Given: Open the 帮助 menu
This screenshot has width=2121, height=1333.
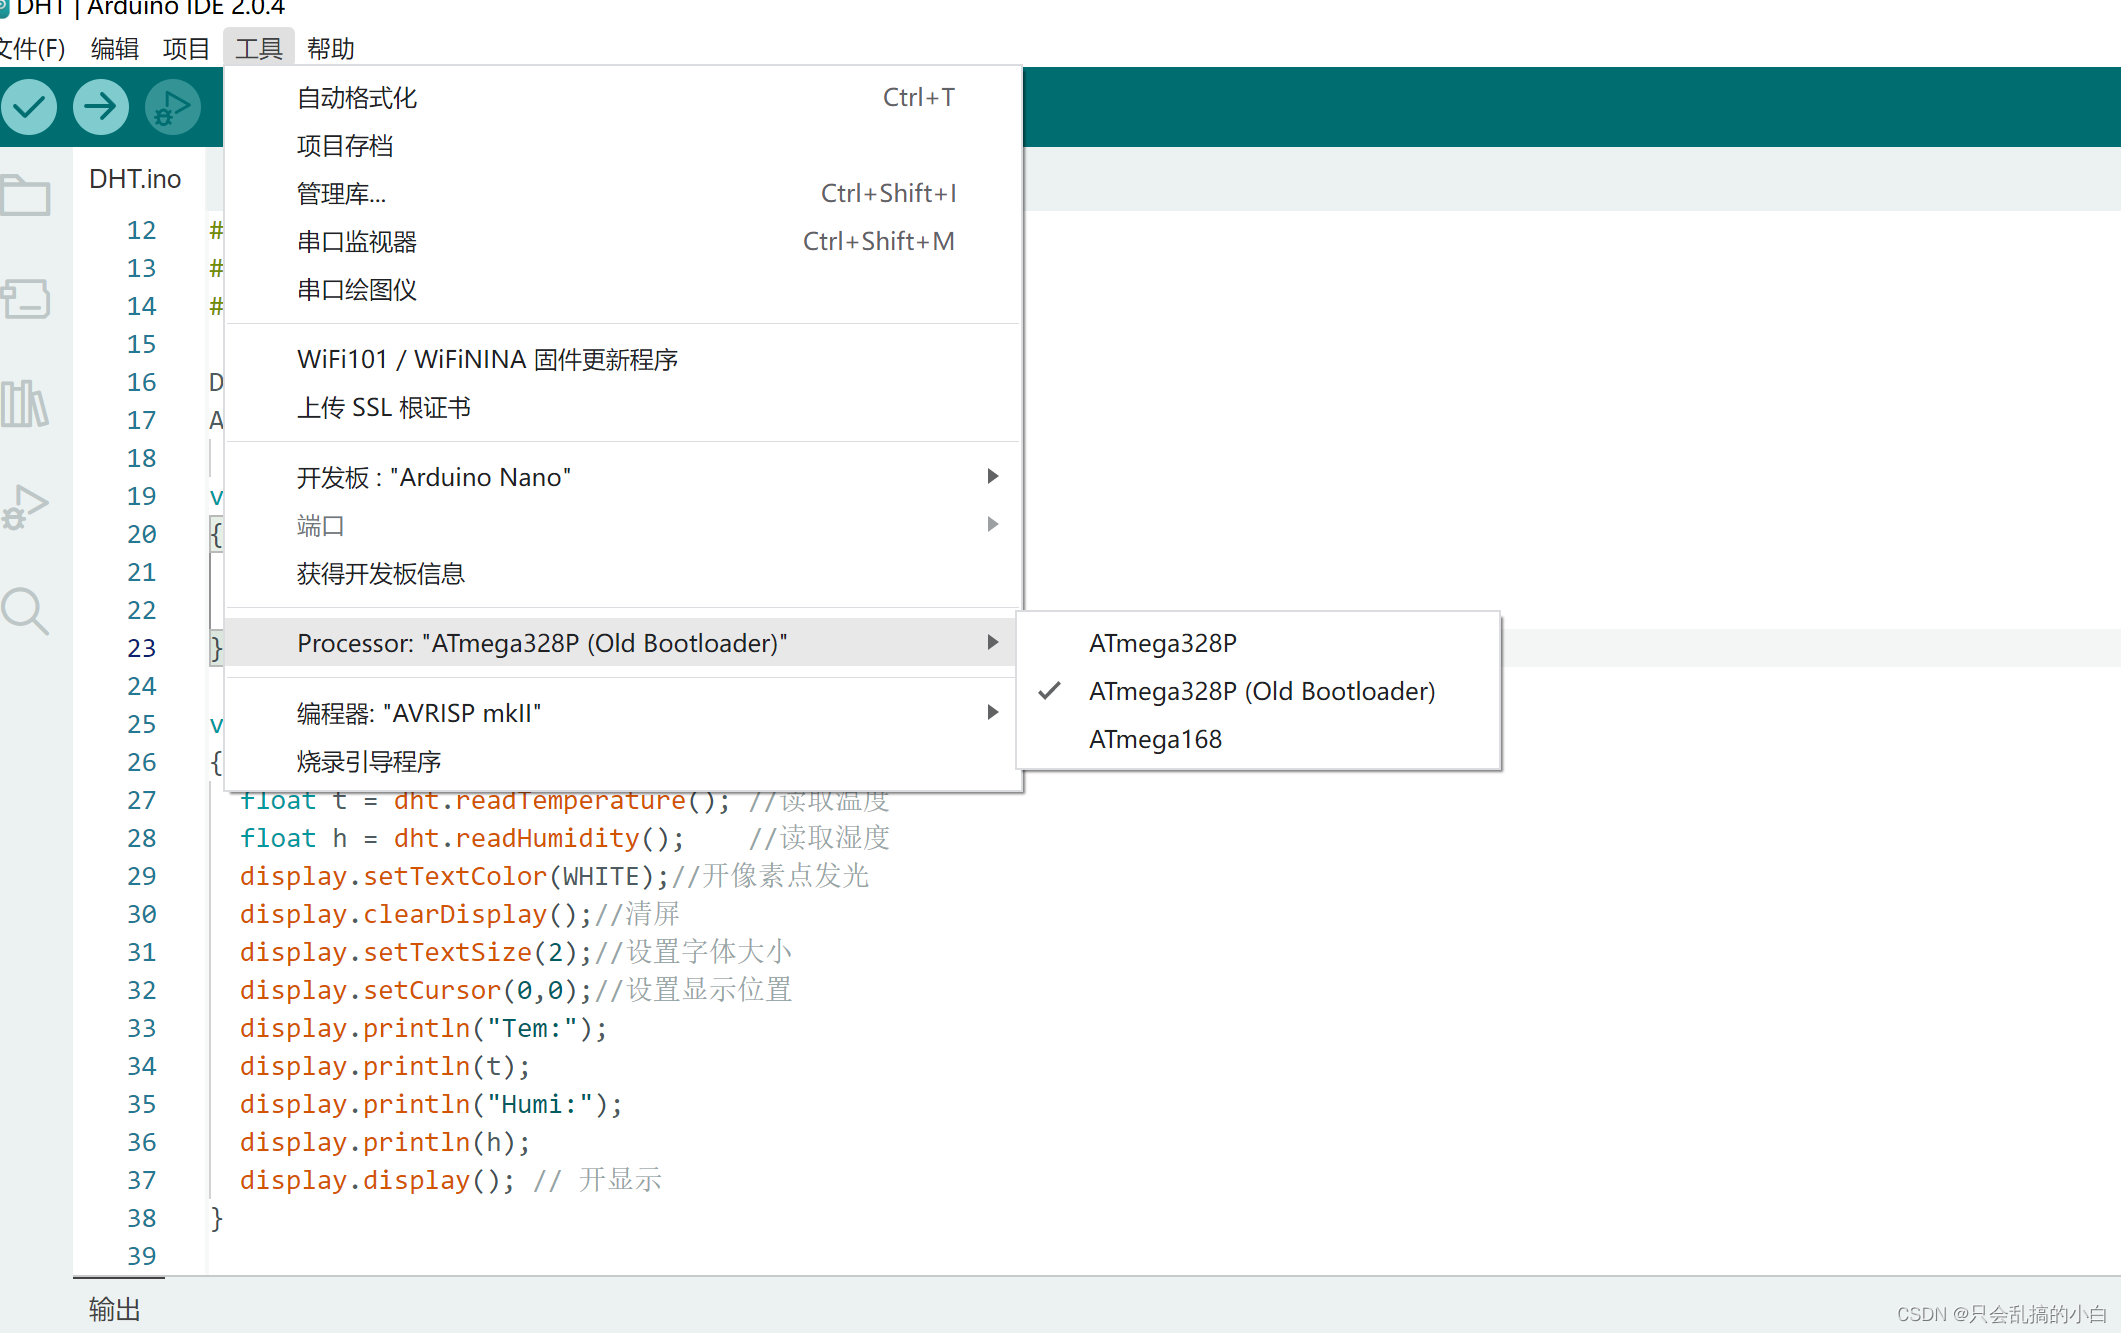Looking at the screenshot, I should point(330,48).
